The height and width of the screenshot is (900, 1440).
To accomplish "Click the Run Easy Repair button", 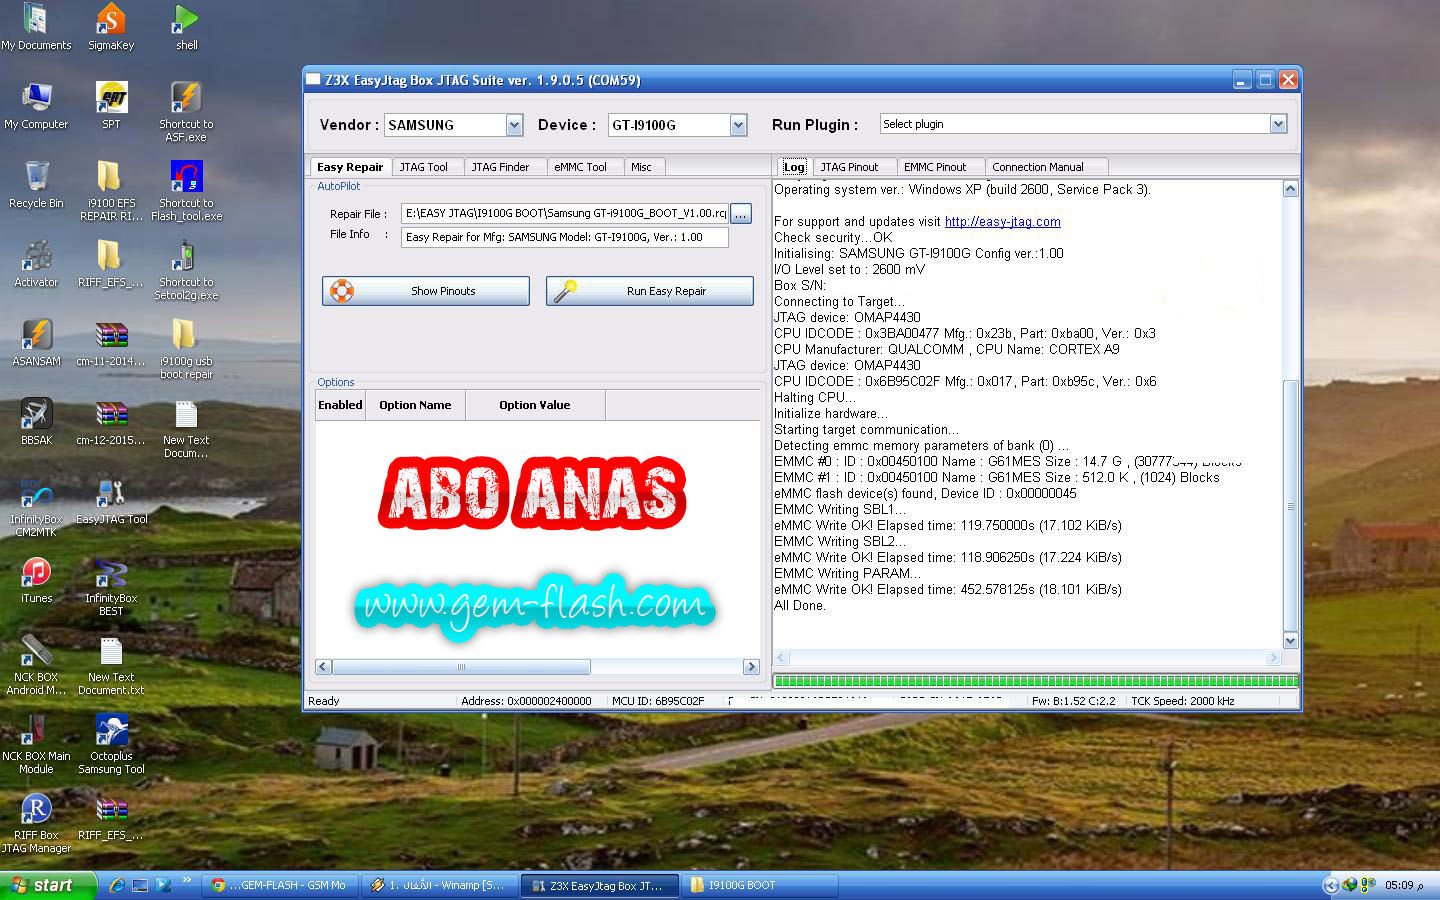I will tap(650, 291).
